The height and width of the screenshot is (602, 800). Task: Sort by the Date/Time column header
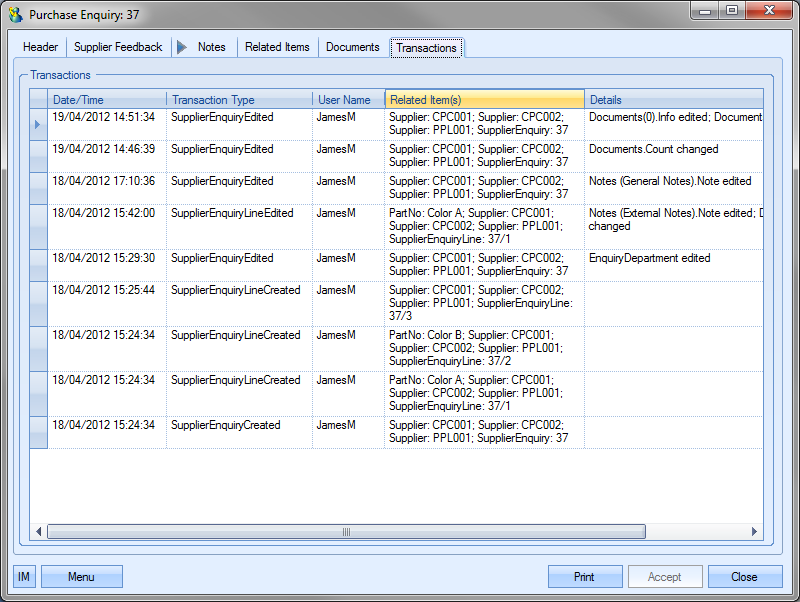tap(107, 100)
